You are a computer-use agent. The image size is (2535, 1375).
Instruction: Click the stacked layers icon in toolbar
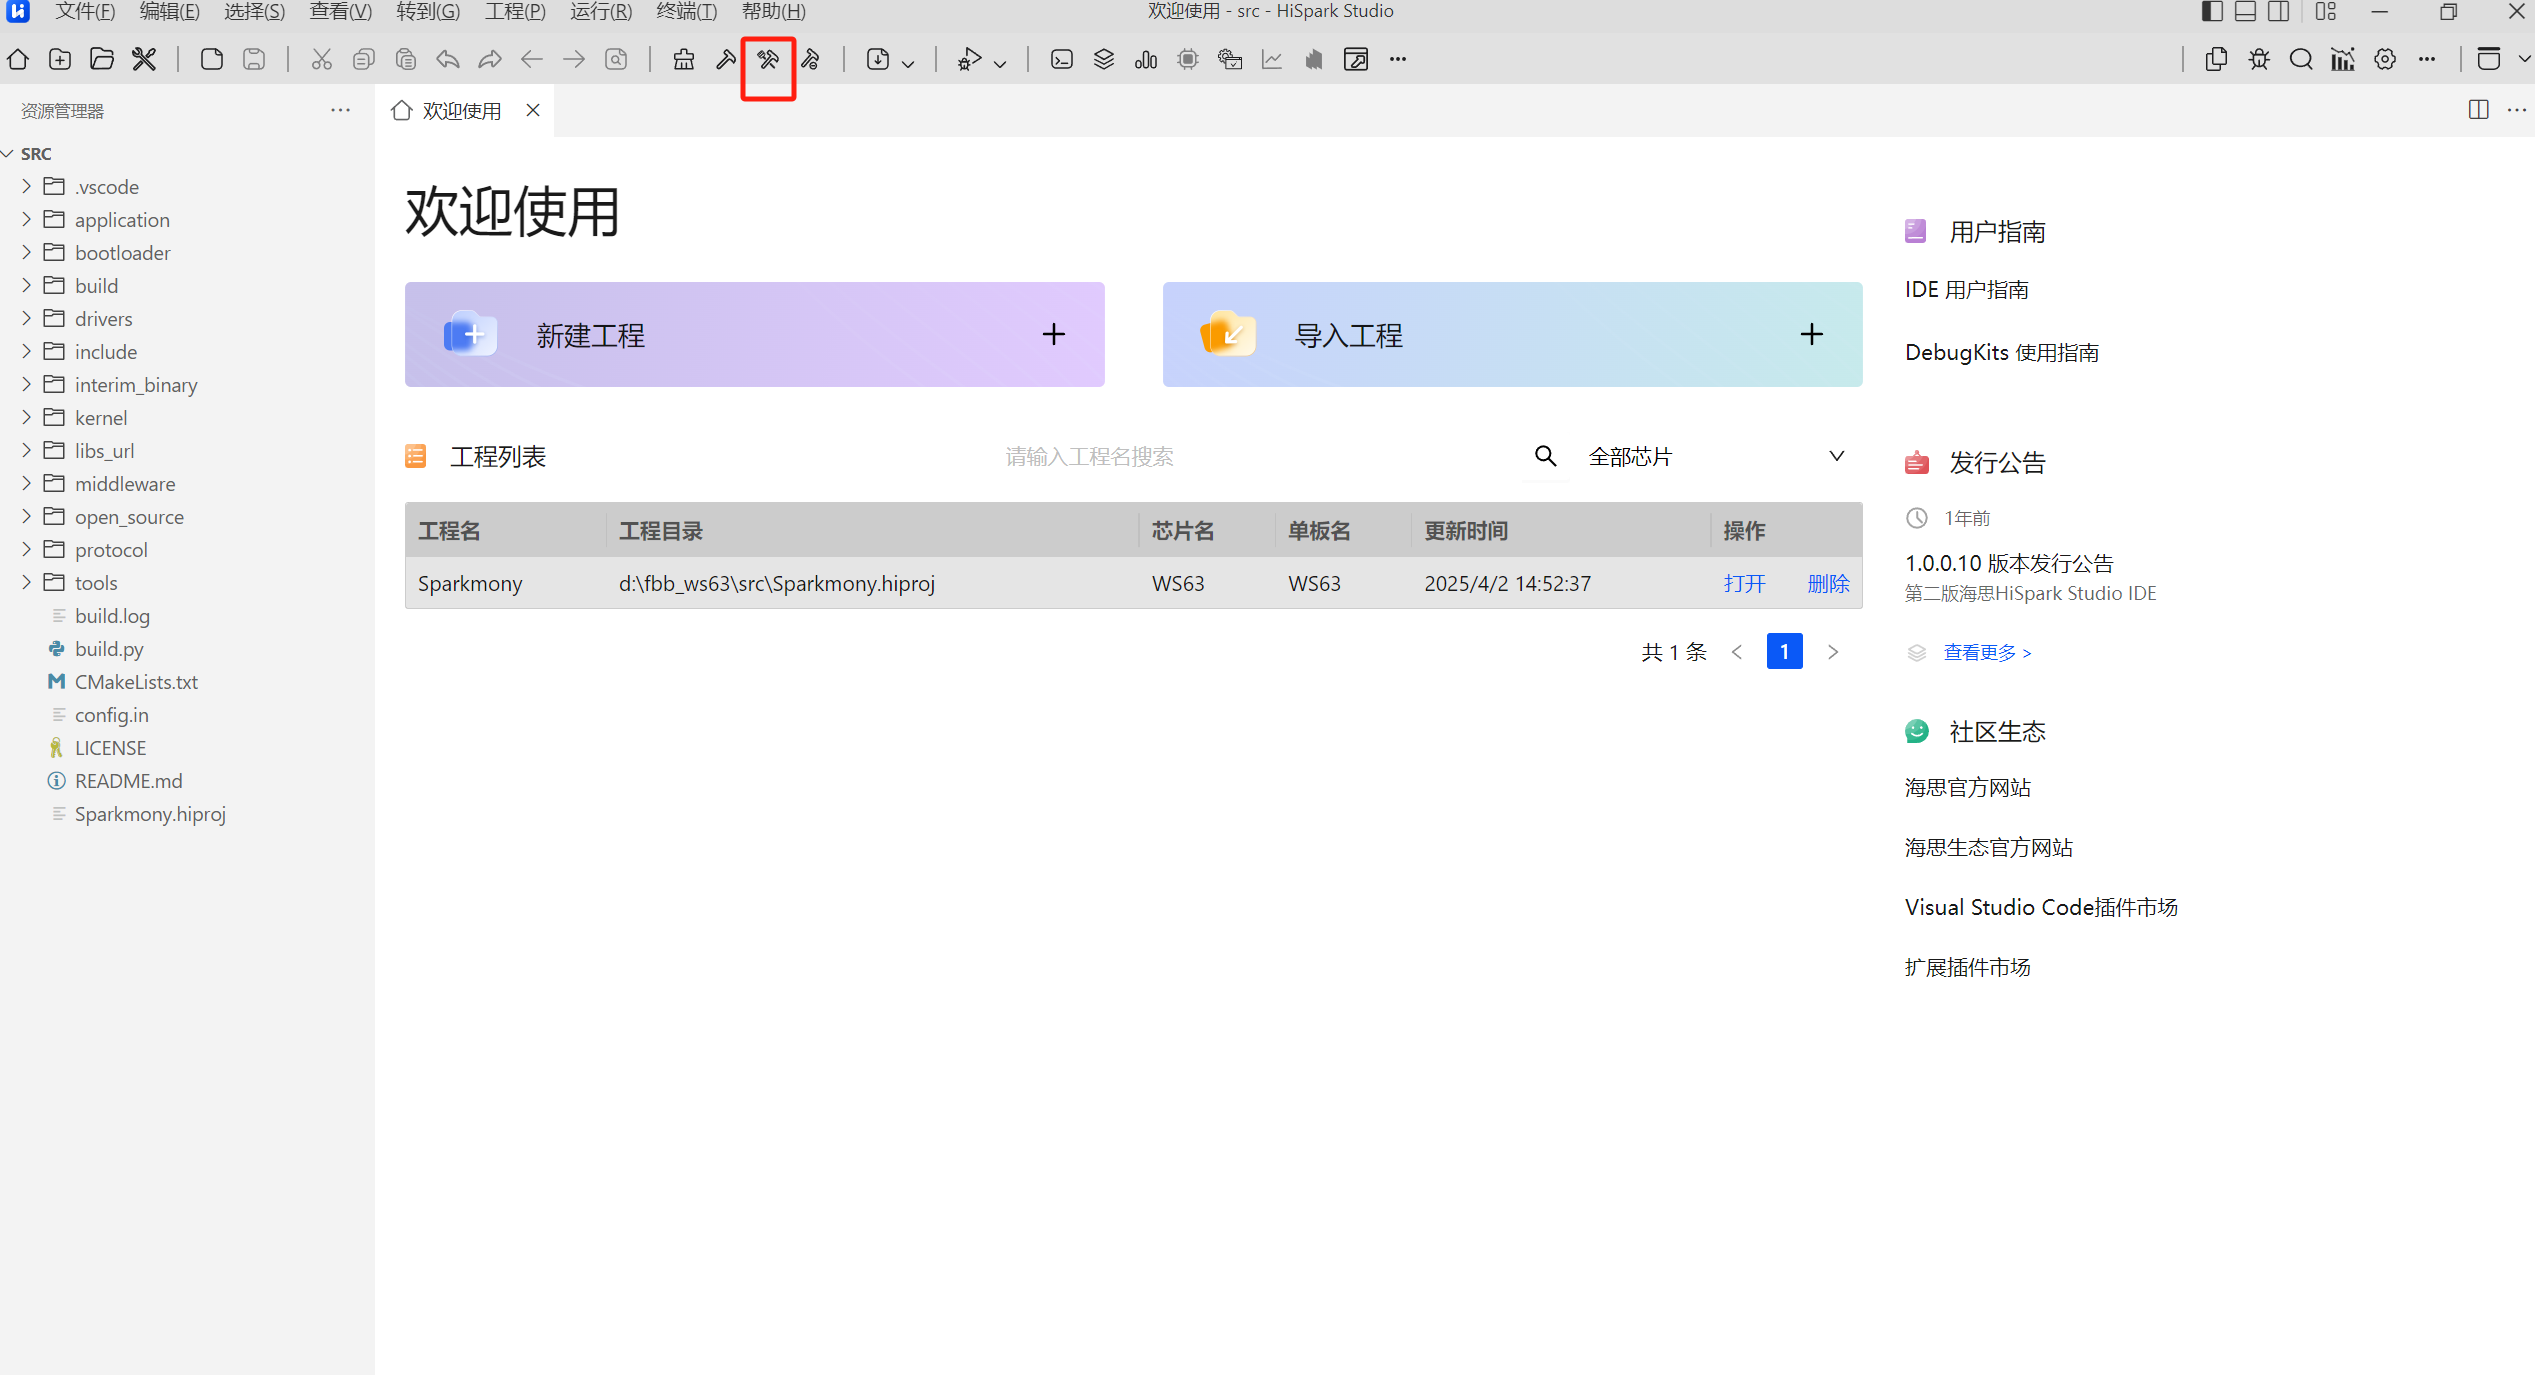tap(1104, 60)
